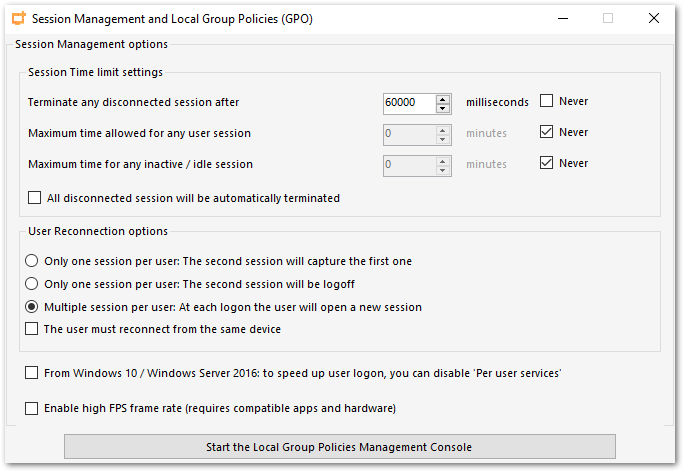Enable high FPS frame rate checkbox
Viewport: 684px width, 472px height.
(33, 408)
